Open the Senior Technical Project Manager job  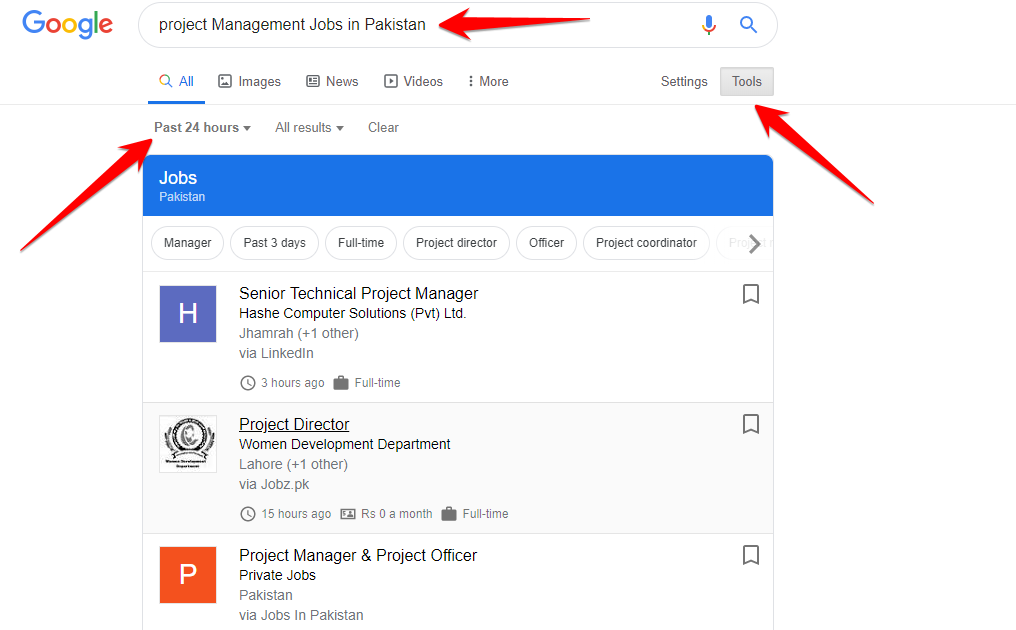[x=358, y=294]
